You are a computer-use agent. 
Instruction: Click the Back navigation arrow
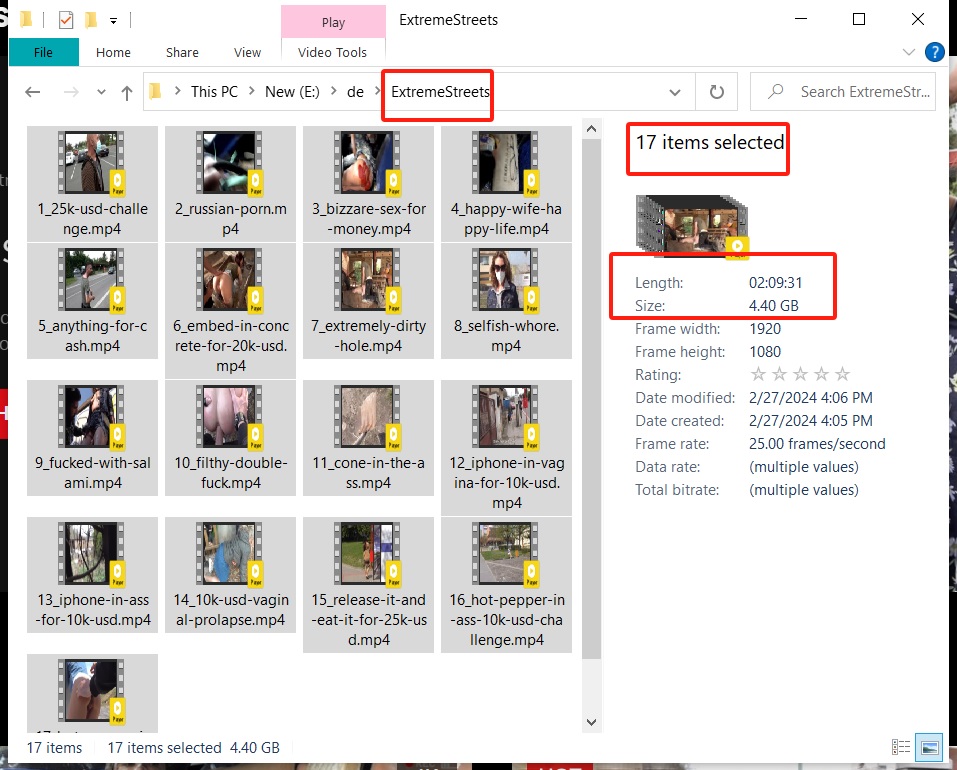33,92
